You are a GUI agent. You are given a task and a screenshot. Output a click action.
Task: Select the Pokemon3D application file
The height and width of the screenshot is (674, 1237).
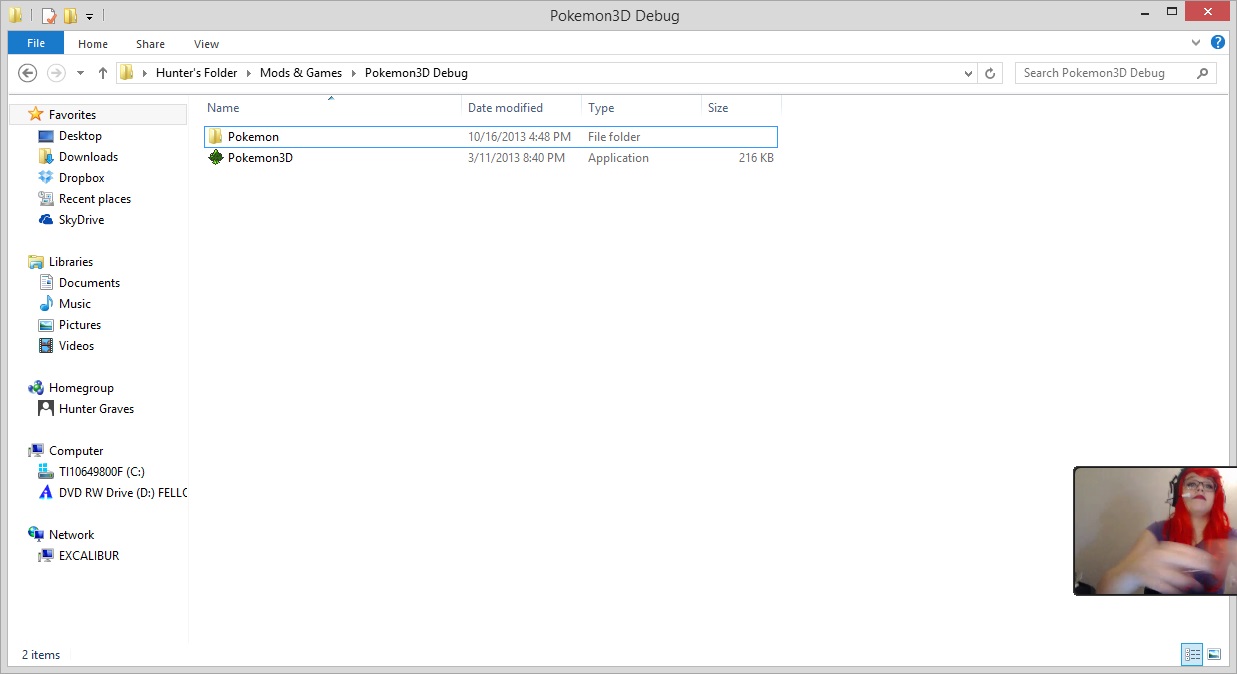point(490,158)
